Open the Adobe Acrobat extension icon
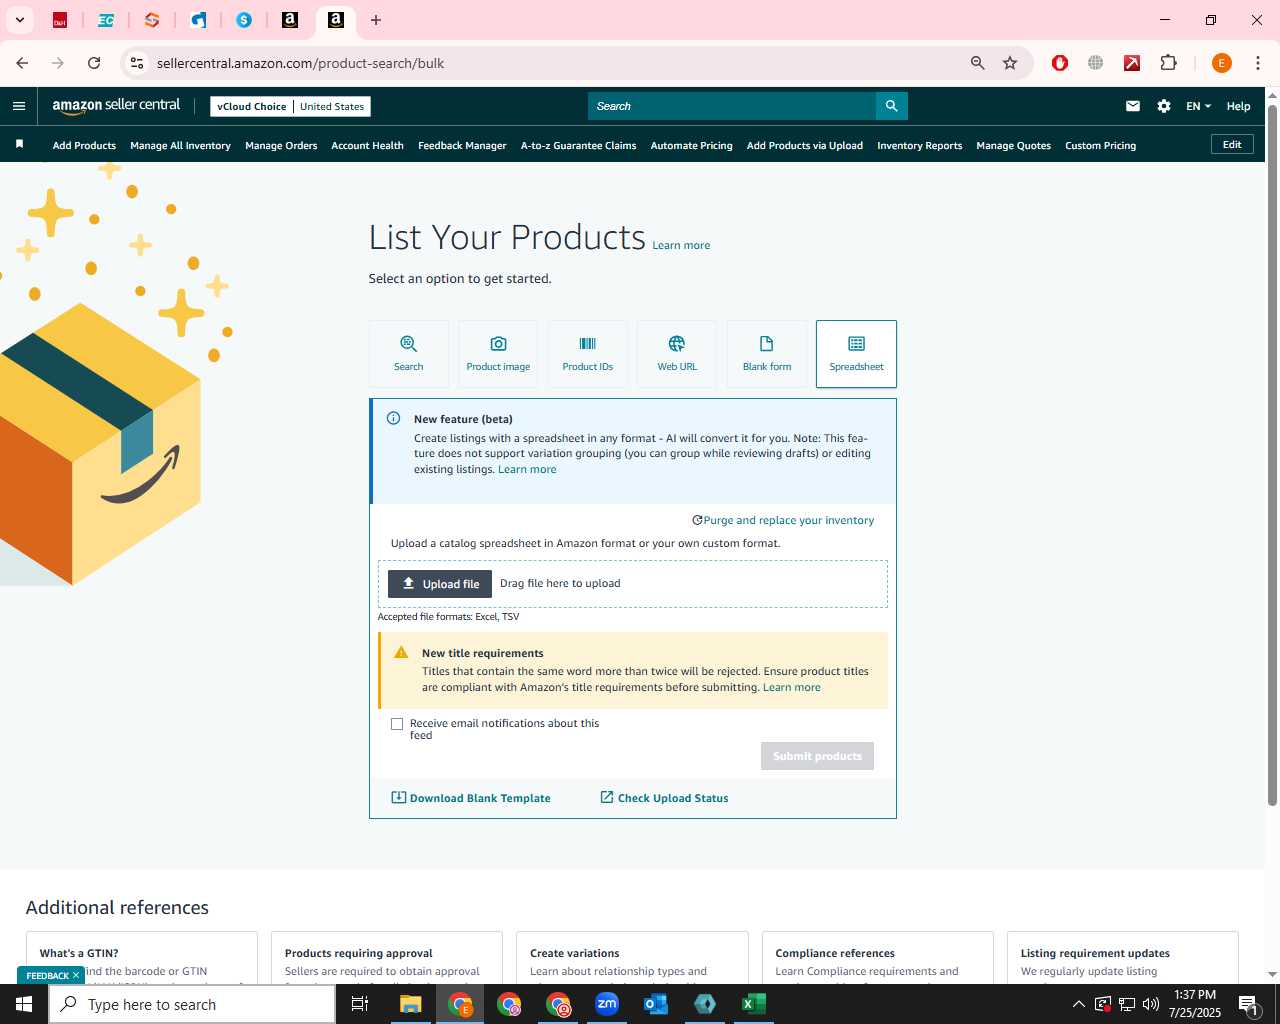This screenshot has width=1280, height=1024. click(1132, 63)
